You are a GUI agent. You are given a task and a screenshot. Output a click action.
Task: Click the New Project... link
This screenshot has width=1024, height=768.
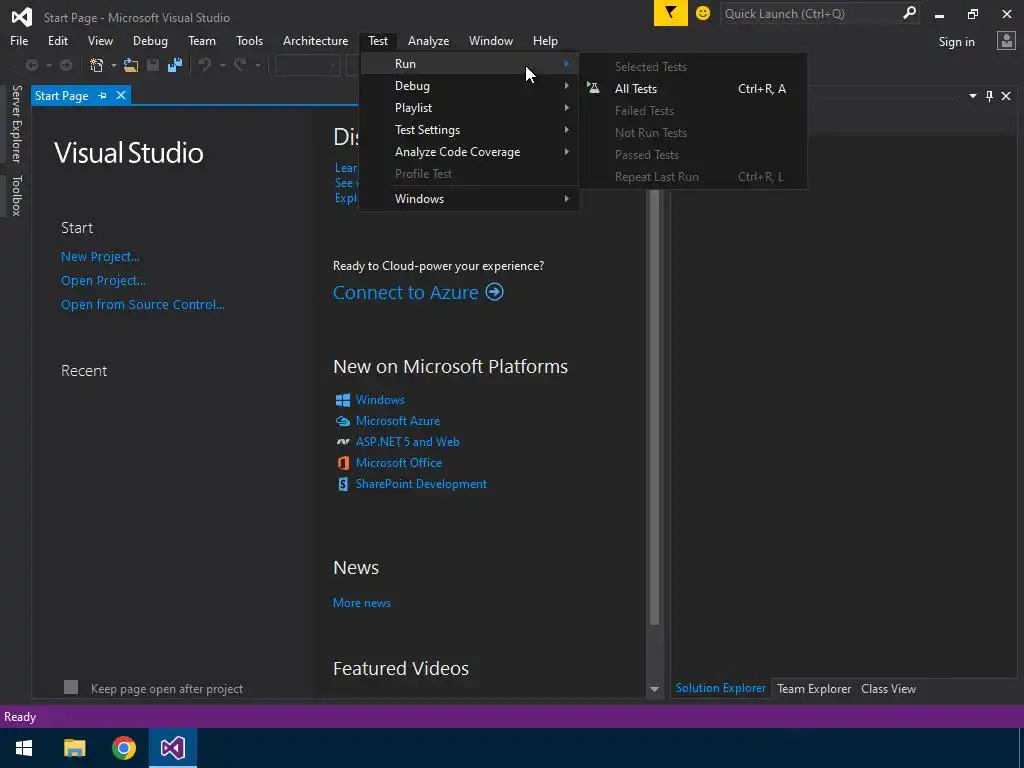coord(101,257)
